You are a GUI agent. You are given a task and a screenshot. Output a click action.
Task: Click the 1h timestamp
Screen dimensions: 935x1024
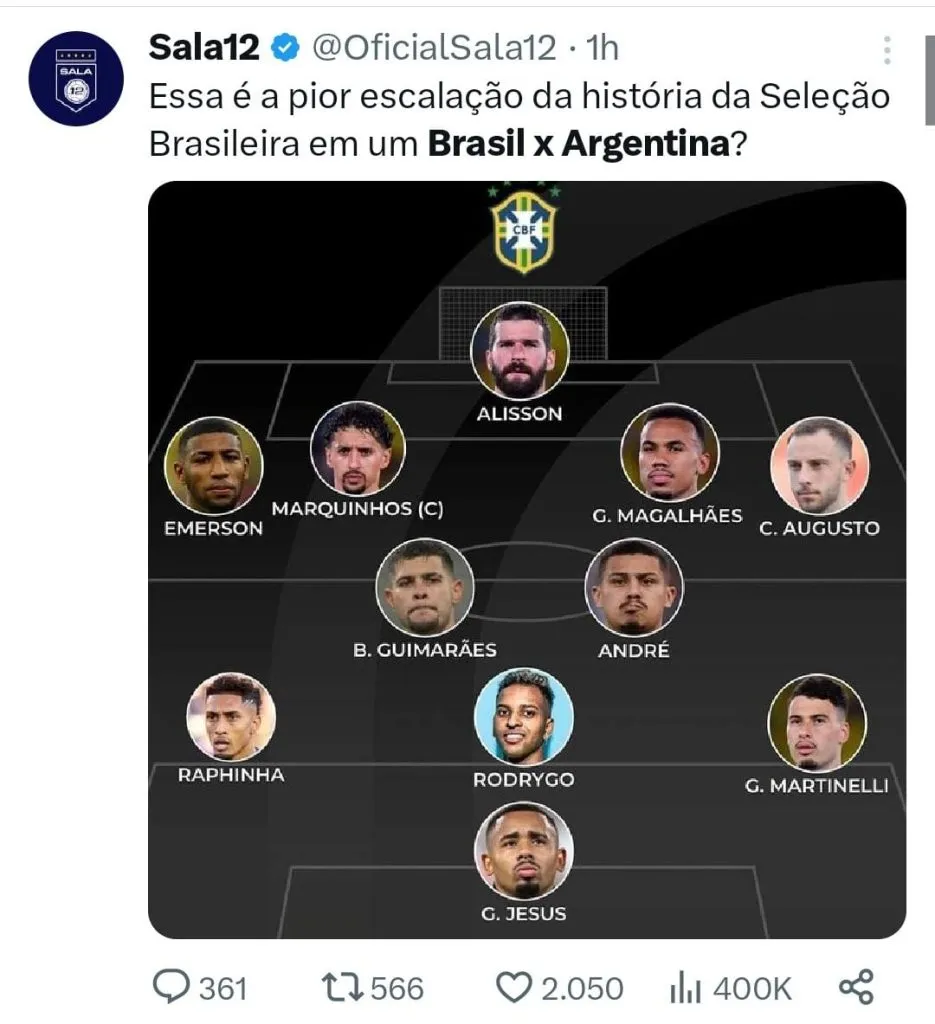click(x=601, y=46)
